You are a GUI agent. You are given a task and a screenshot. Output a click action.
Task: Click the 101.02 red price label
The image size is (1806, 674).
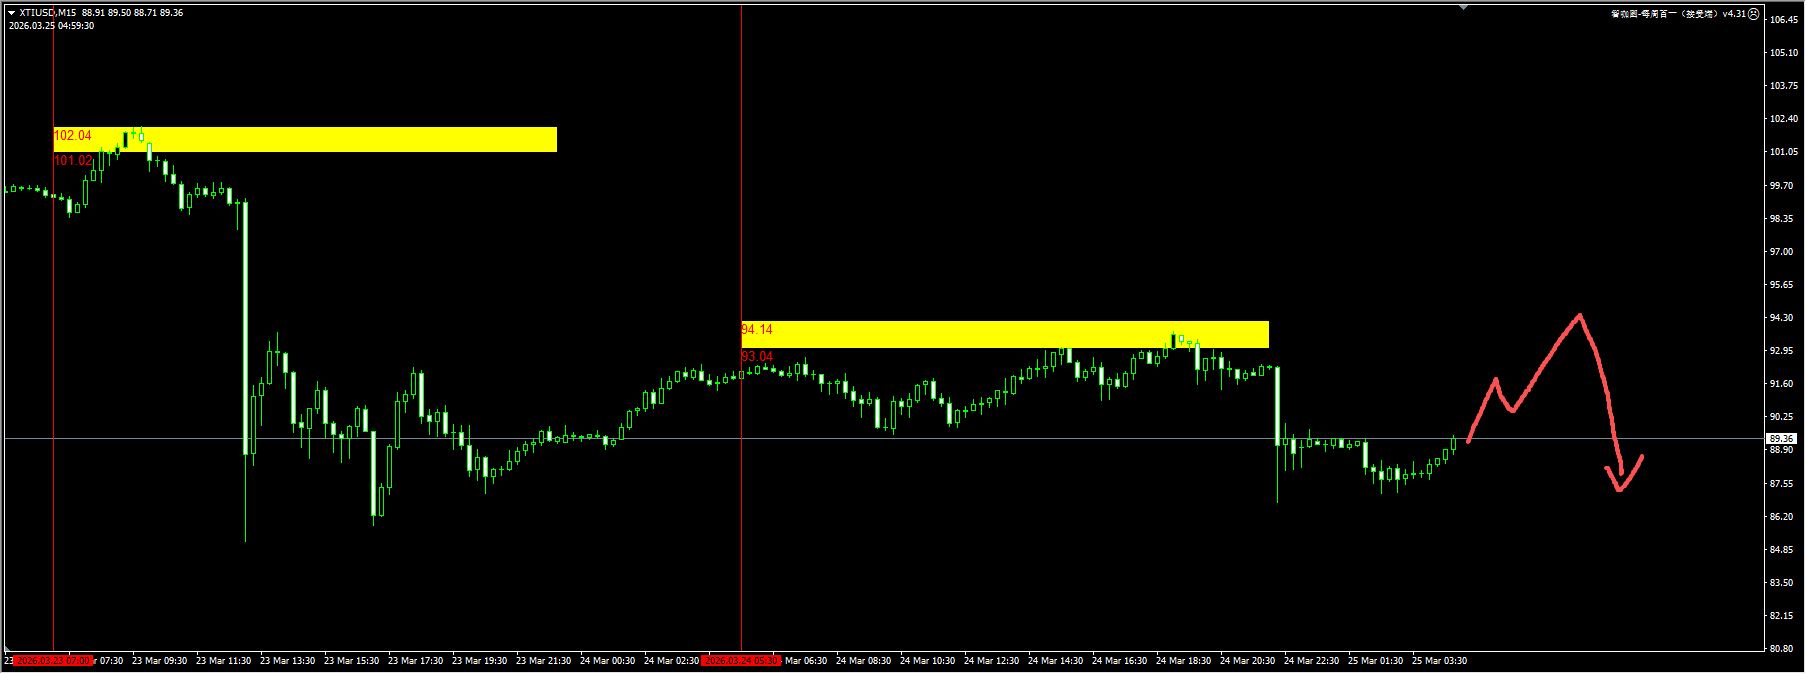coord(73,161)
